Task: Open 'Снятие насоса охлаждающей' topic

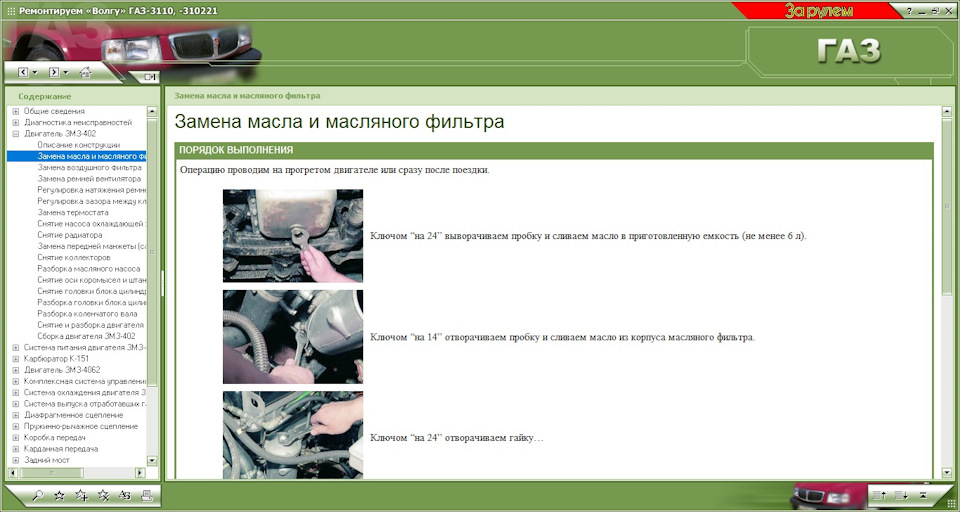Action: pyautogui.click(x=91, y=224)
